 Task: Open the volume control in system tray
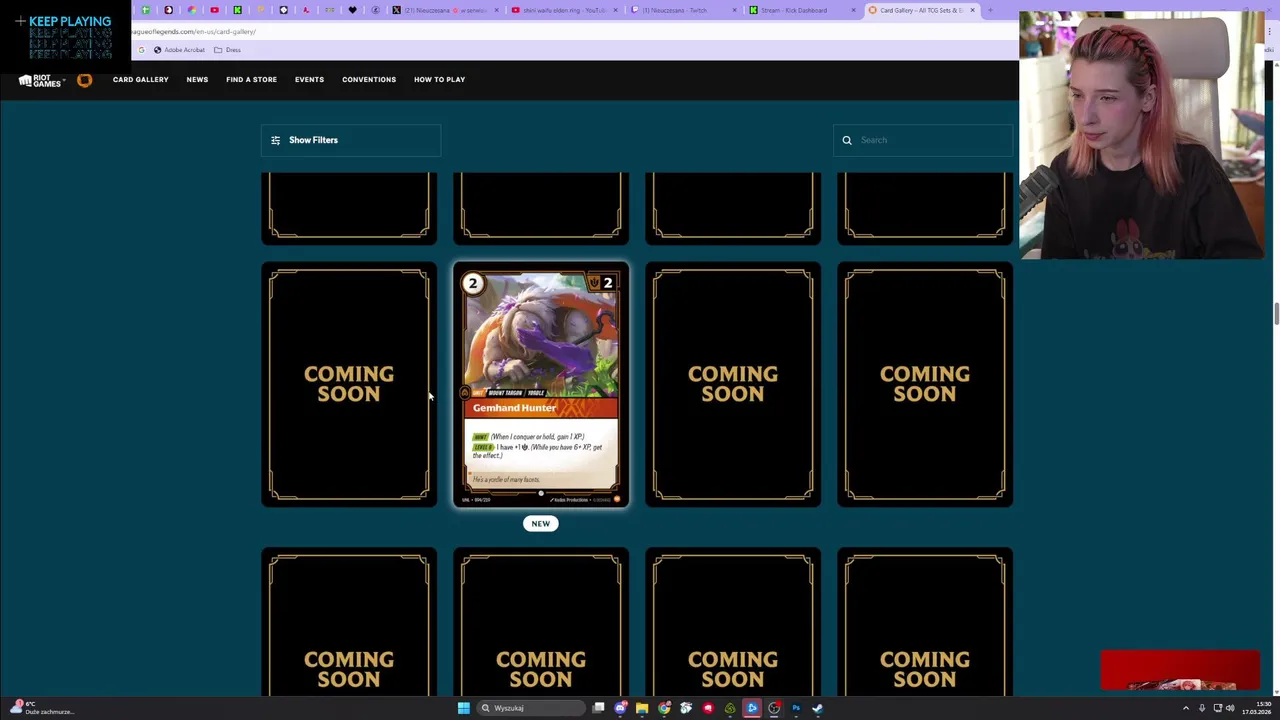click(1230, 708)
